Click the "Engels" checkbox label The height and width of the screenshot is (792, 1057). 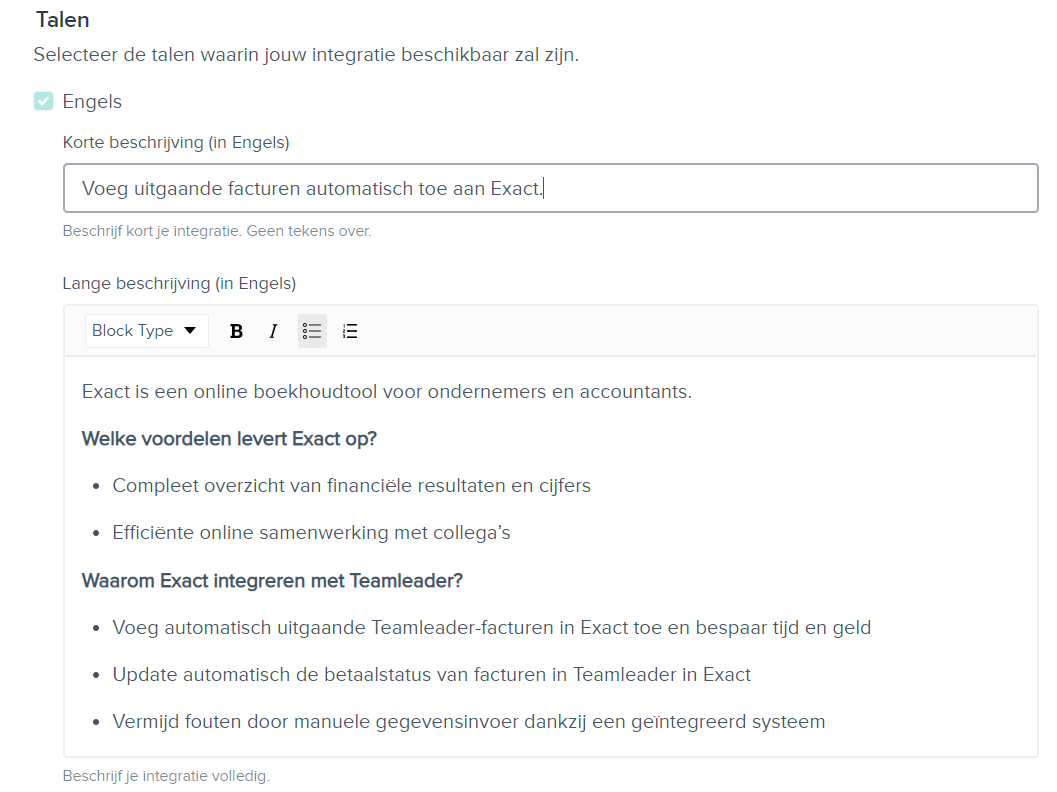click(92, 102)
